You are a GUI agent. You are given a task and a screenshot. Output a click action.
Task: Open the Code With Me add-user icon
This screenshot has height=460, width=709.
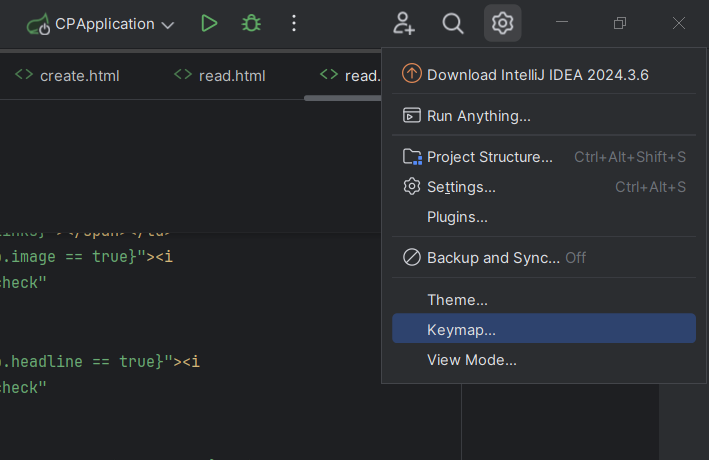click(404, 23)
